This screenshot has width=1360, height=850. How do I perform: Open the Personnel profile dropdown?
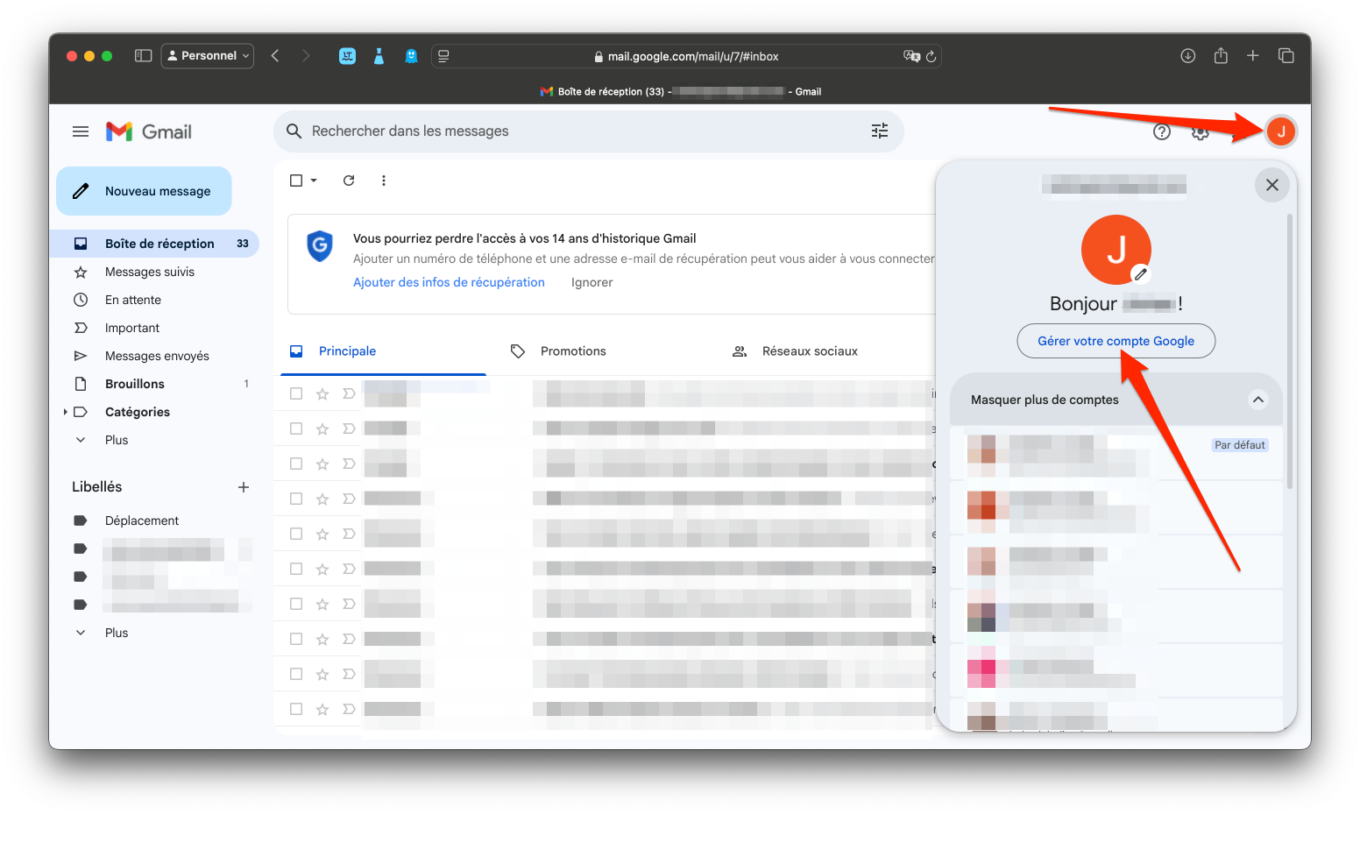pos(207,56)
